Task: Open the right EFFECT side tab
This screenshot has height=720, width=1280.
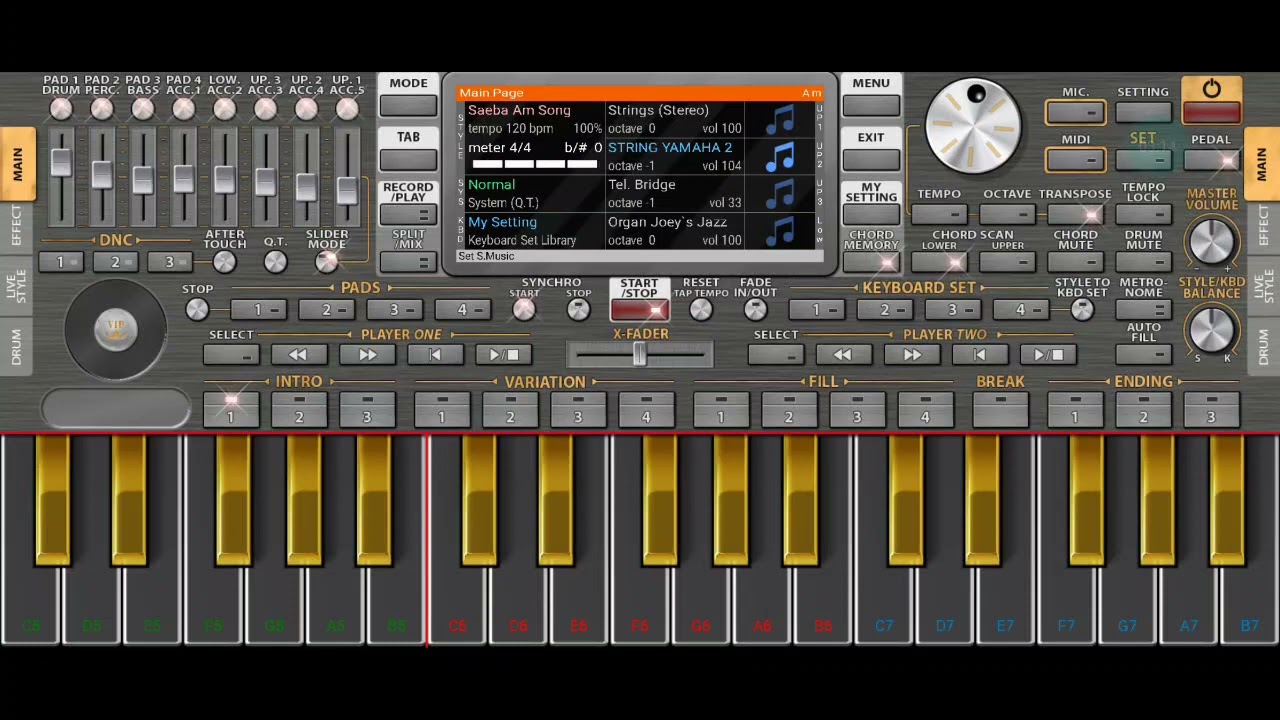Action: [x=1262, y=226]
